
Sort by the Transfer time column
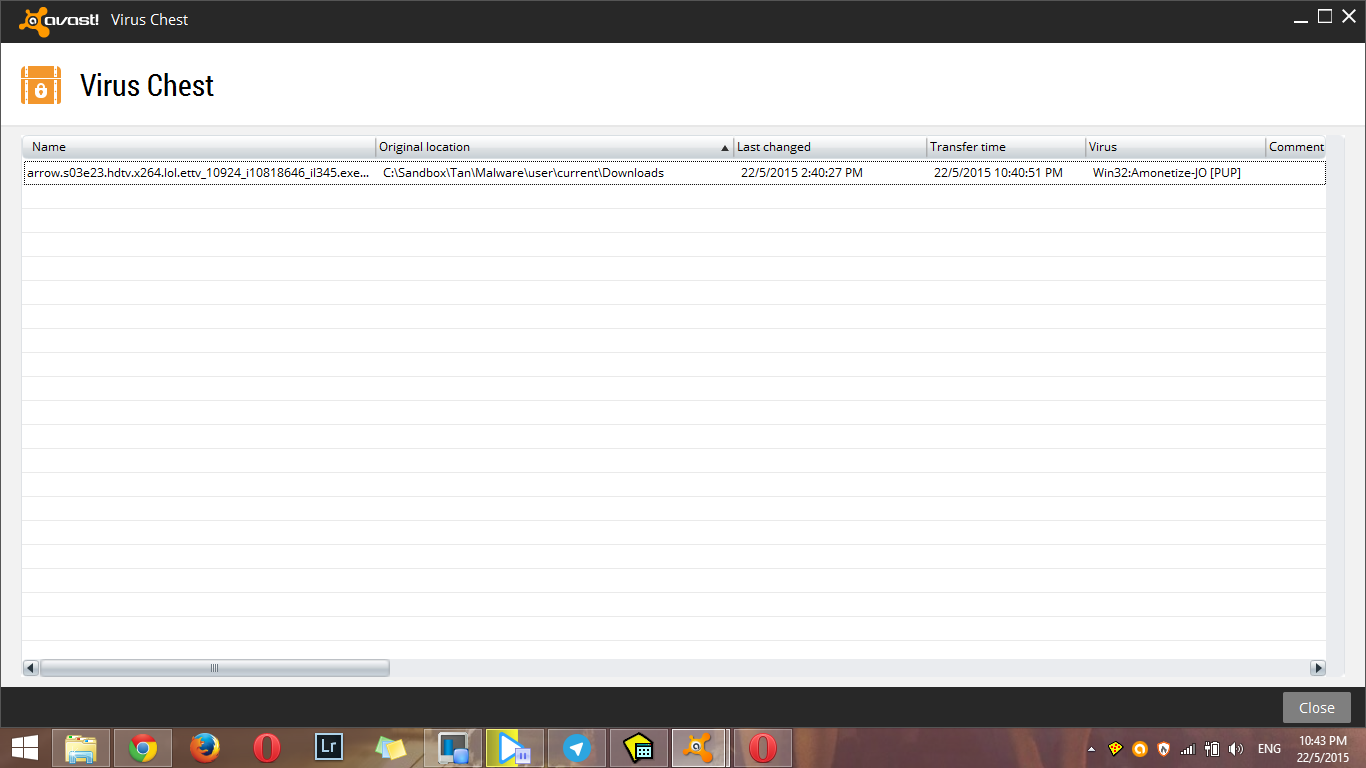1006,147
